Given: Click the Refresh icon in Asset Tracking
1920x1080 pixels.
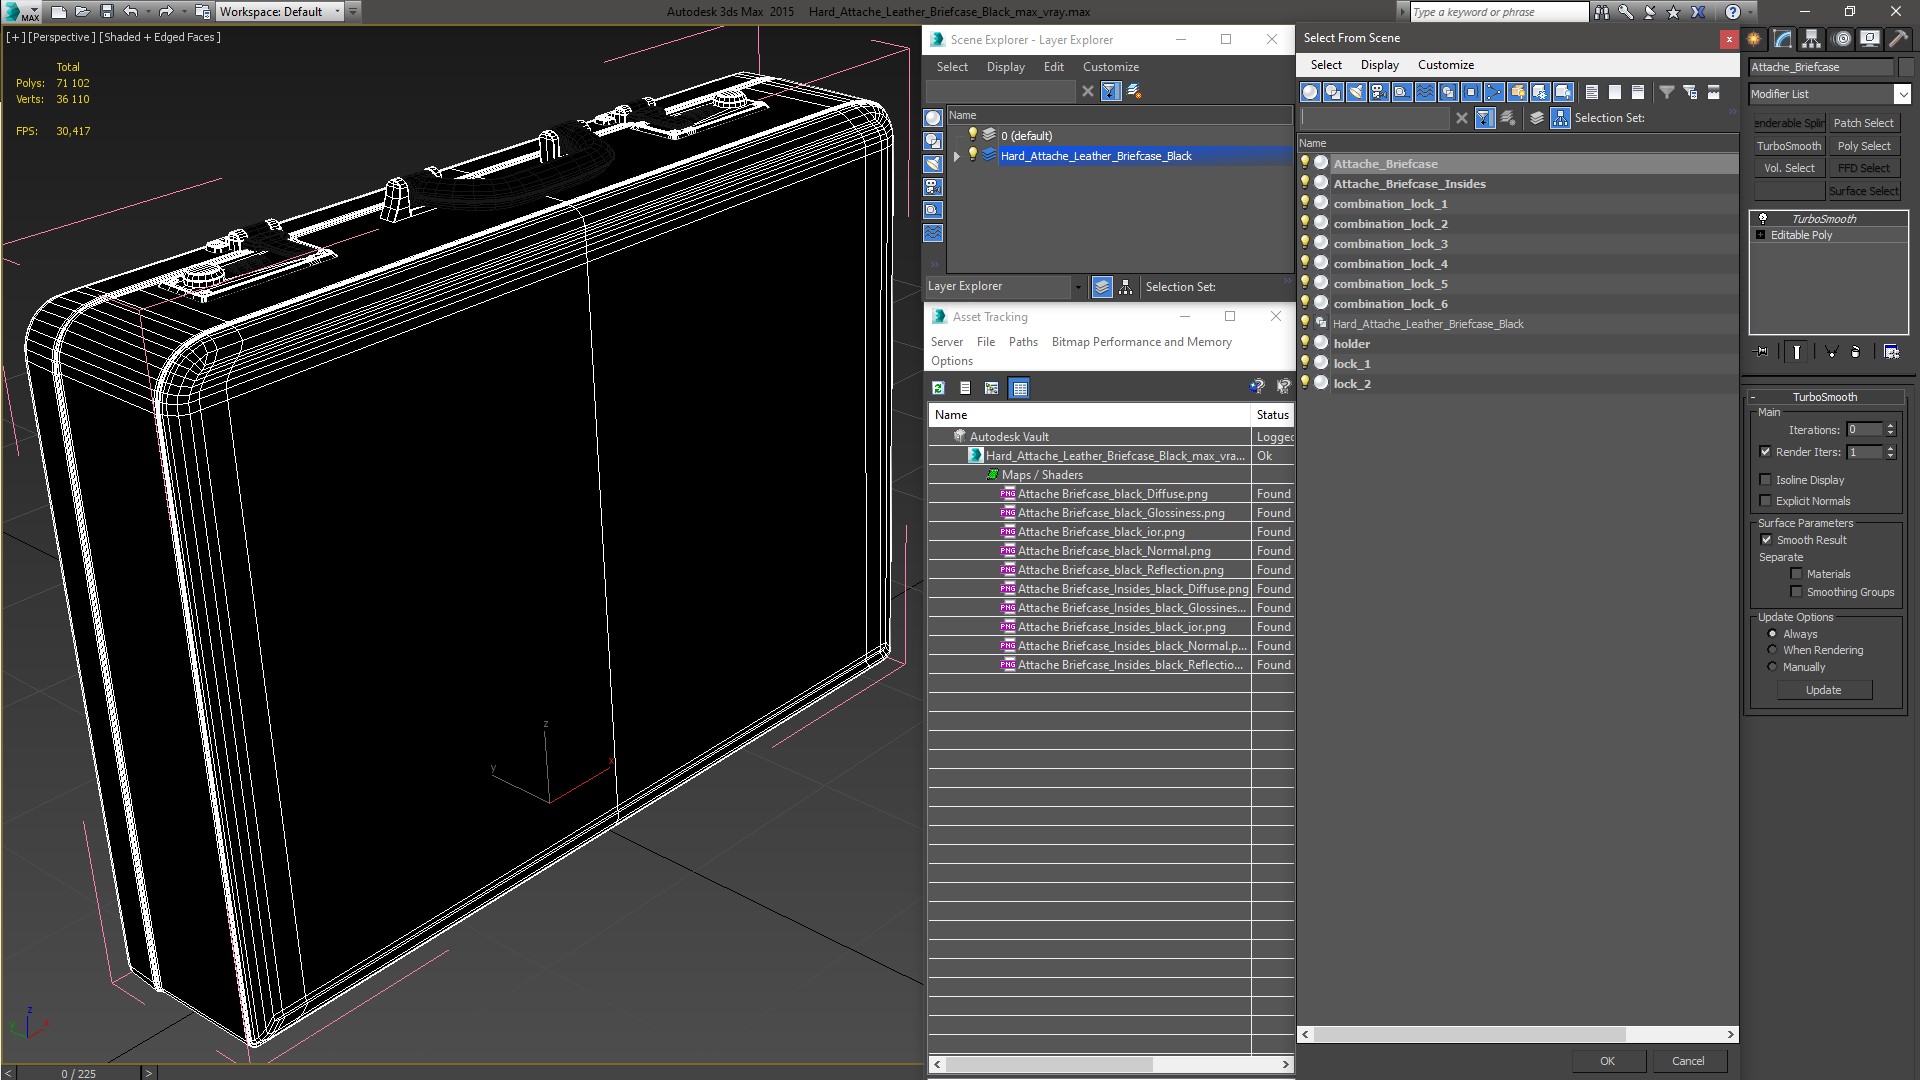Looking at the screenshot, I should coord(938,388).
